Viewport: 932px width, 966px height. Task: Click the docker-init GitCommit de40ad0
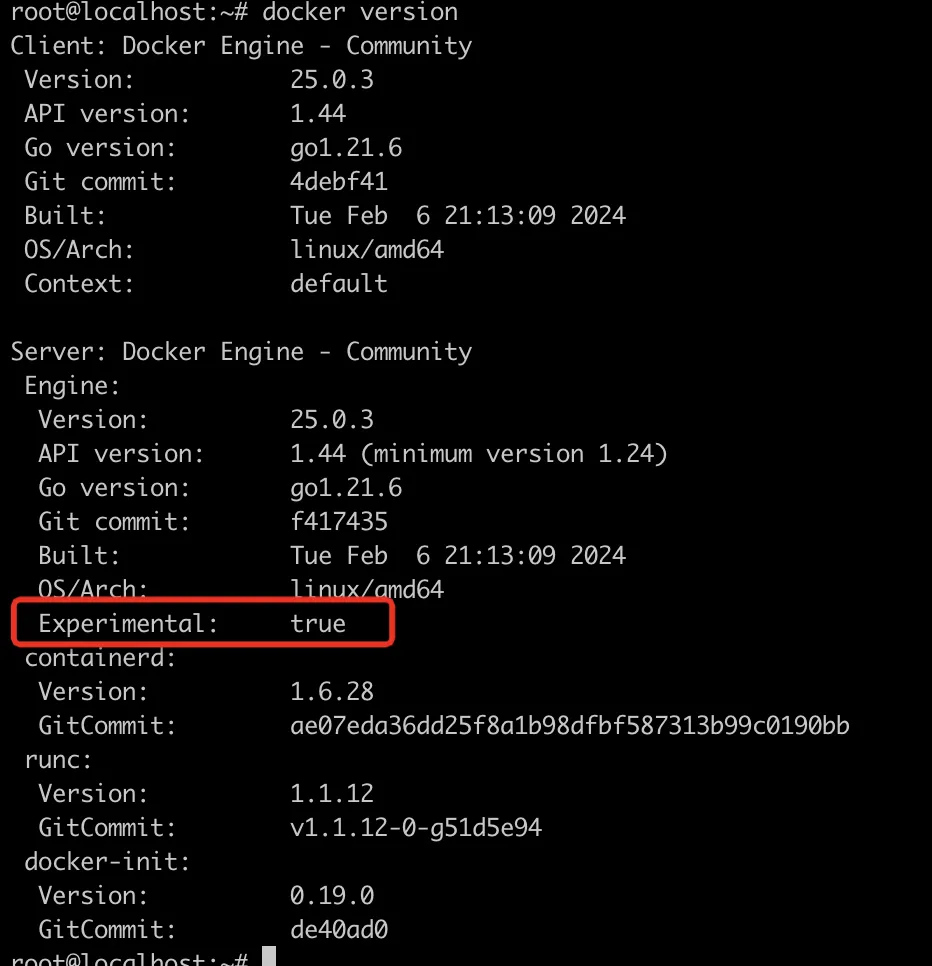(338, 930)
